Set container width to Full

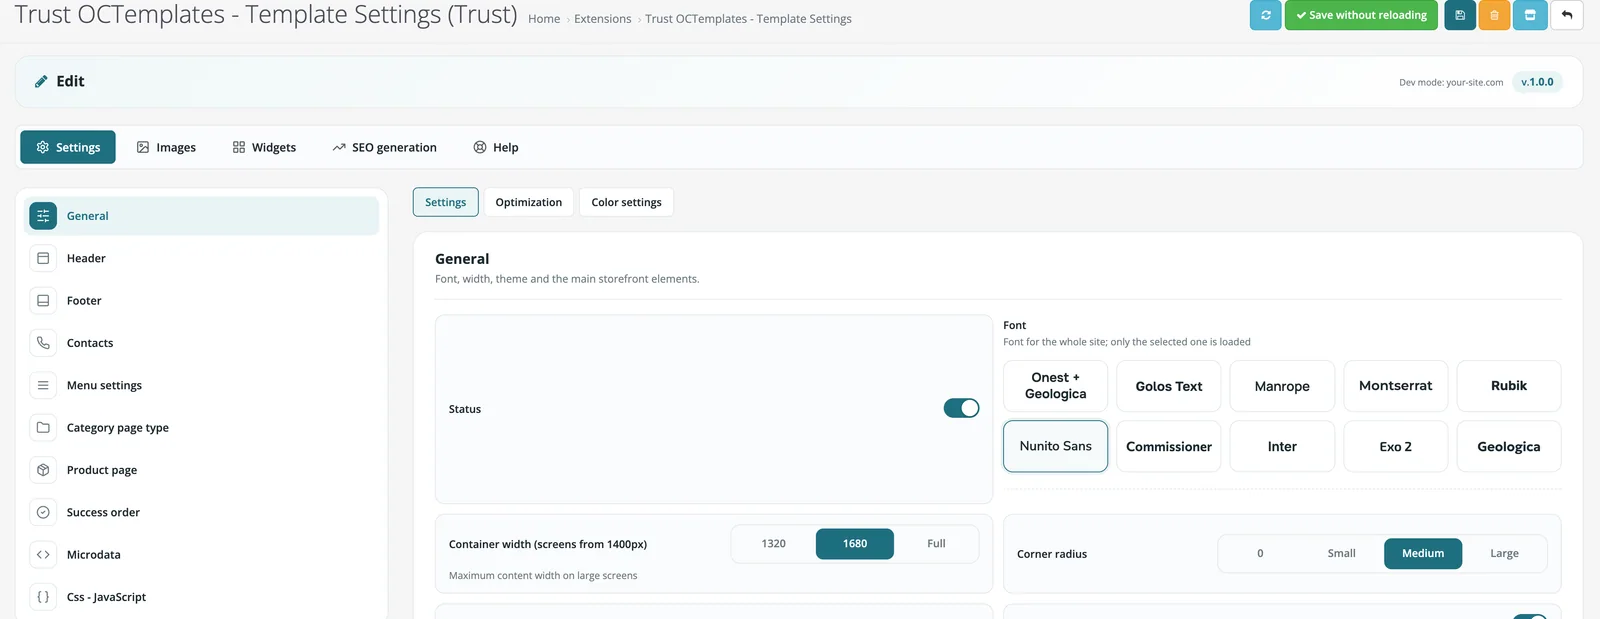(936, 544)
